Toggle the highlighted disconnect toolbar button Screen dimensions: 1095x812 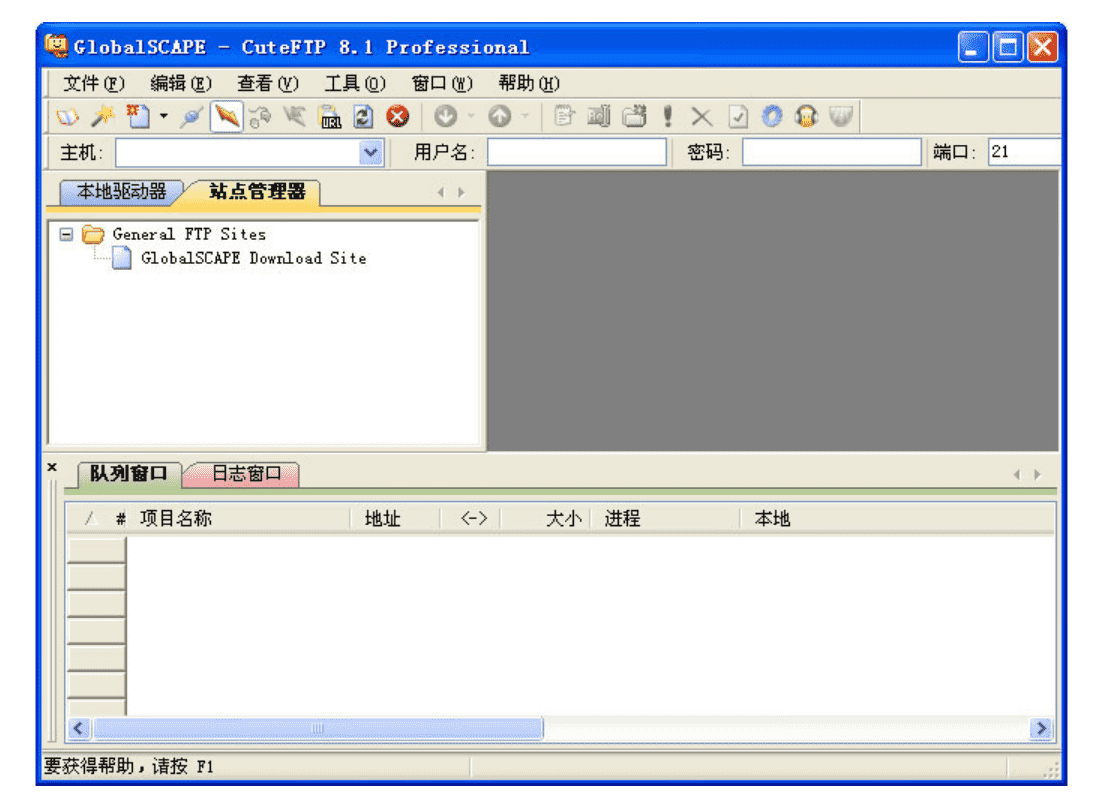click(x=226, y=117)
